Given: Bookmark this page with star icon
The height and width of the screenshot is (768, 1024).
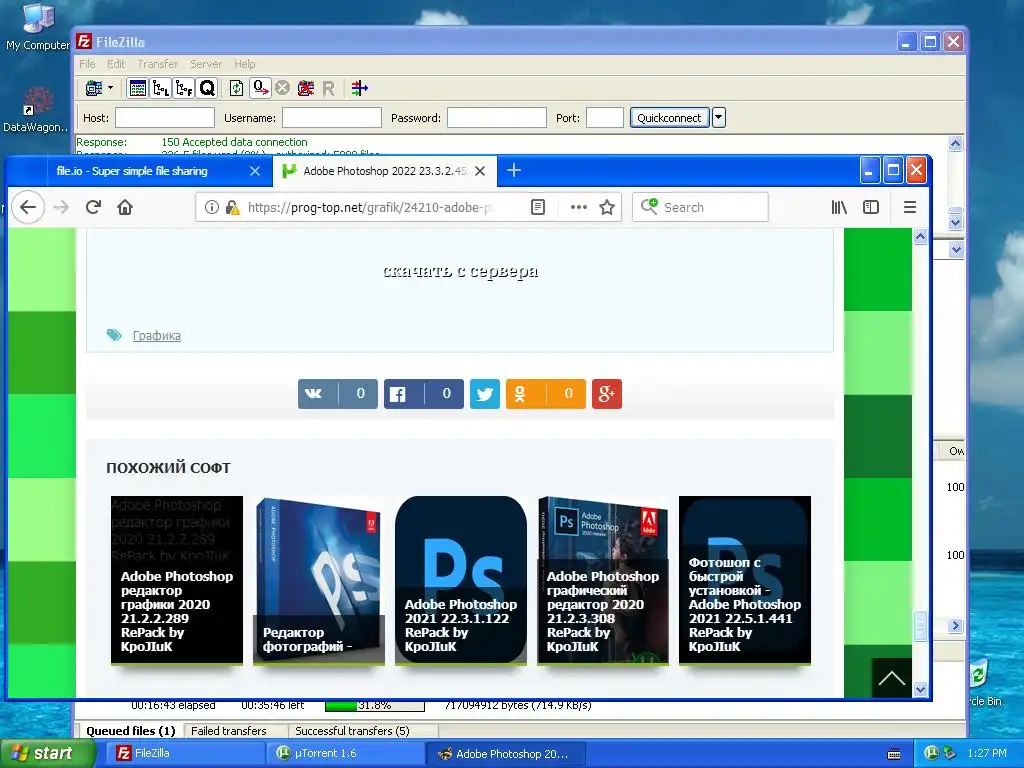Looking at the screenshot, I should [607, 207].
